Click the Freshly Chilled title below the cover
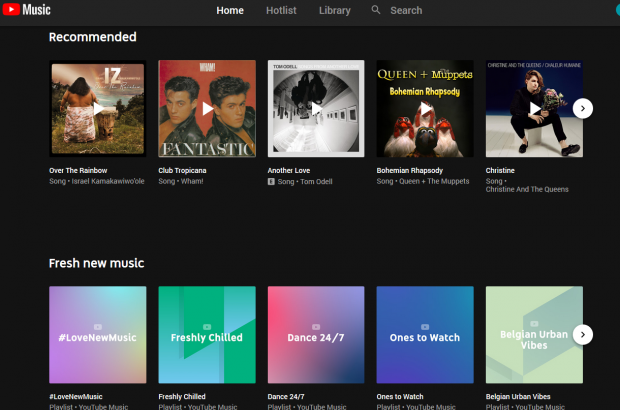The image size is (620, 410). click(182, 397)
